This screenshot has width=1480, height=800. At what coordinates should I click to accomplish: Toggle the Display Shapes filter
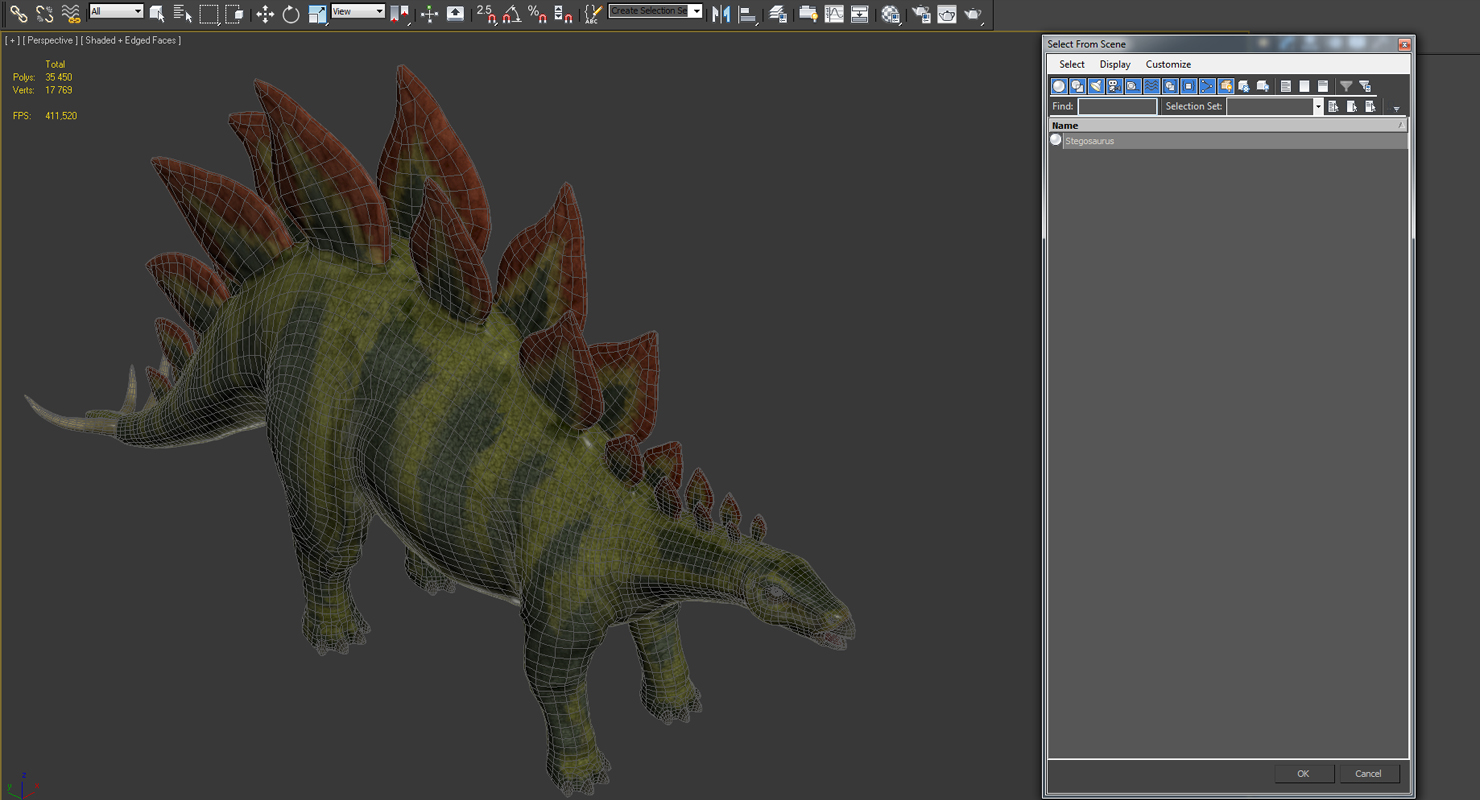[1077, 86]
